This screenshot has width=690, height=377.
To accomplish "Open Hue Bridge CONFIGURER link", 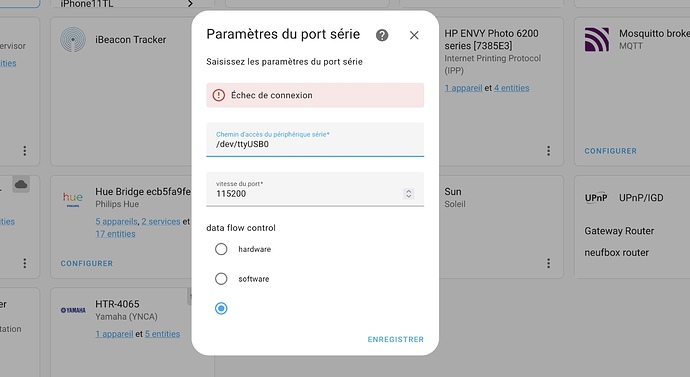I will [87, 263].
